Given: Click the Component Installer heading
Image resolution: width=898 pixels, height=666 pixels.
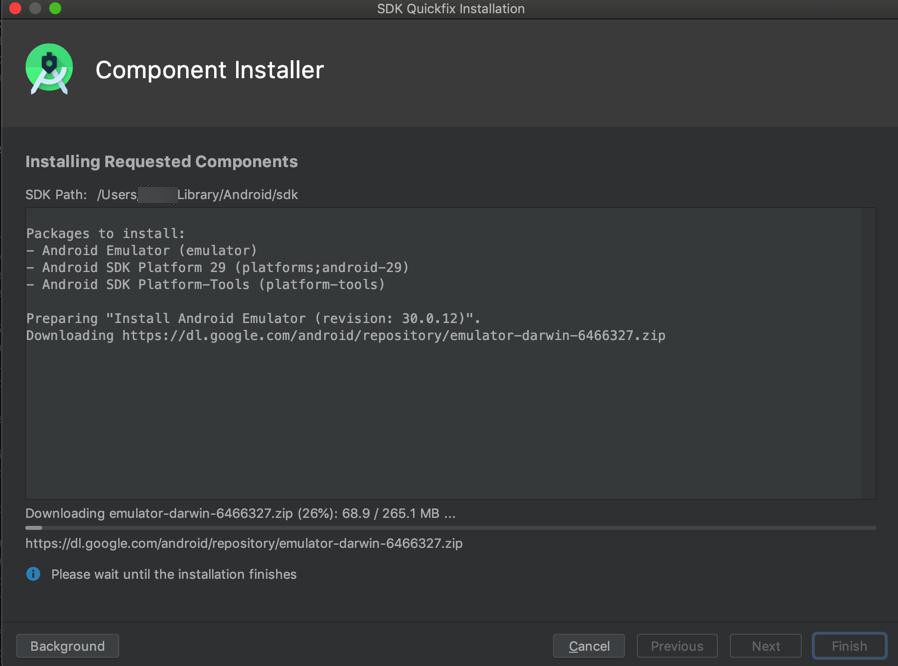Looking at the screenshot, I should pyautogui.click(x=210, y=70).
